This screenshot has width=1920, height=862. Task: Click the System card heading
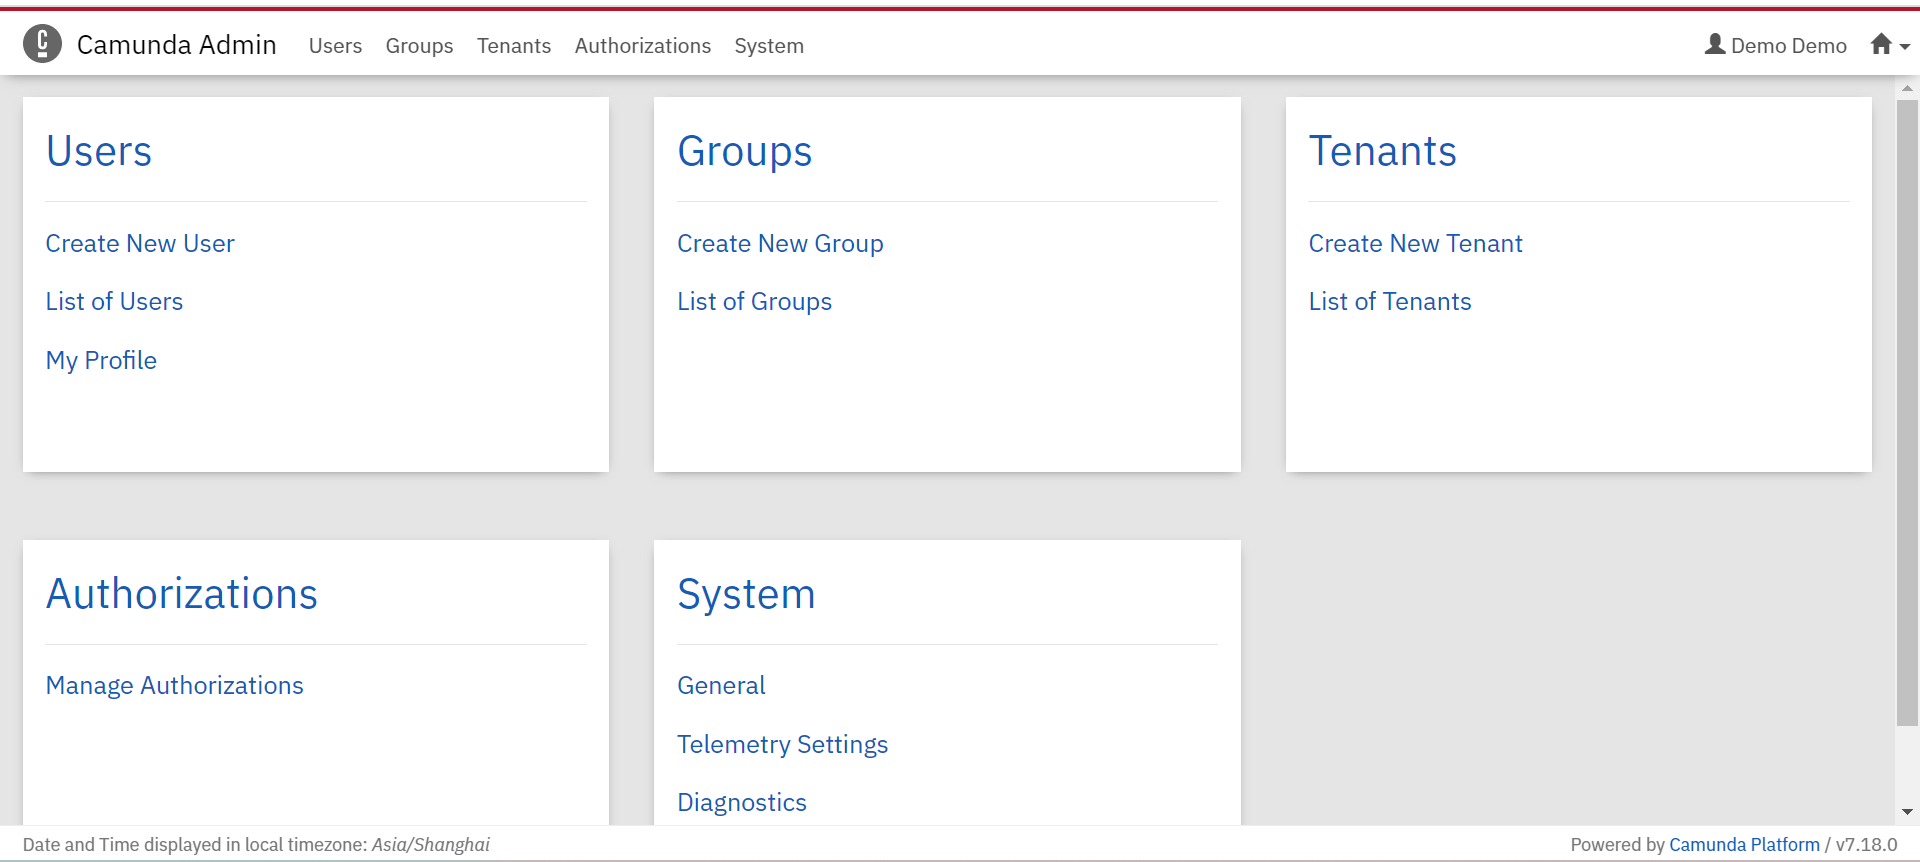[746, 595]
